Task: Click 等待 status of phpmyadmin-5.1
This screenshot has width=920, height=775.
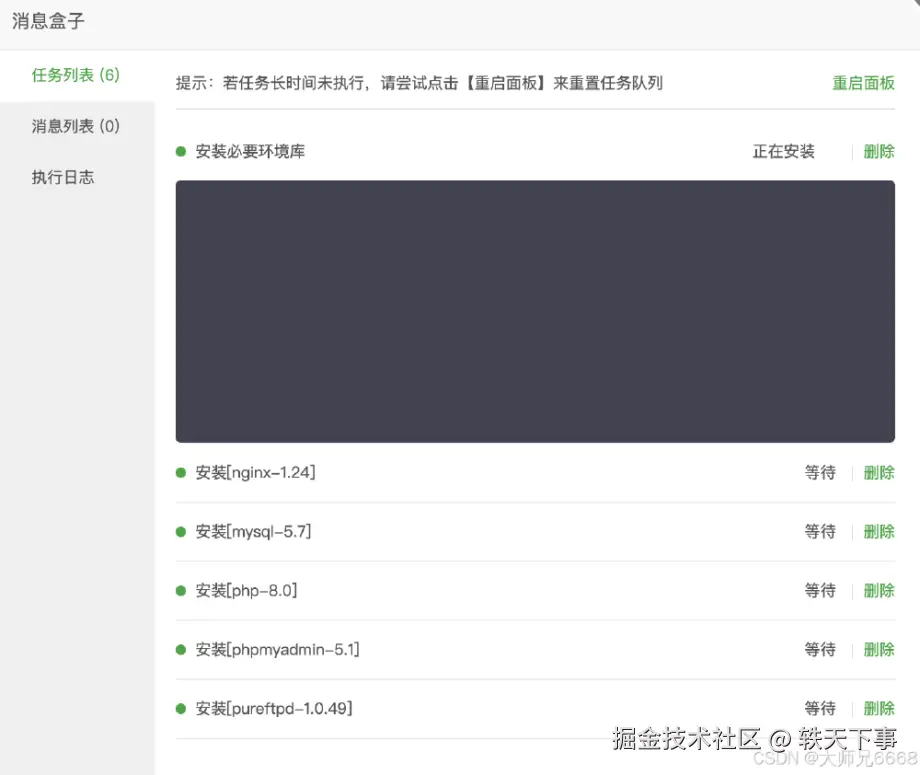Action: (820, 649)
